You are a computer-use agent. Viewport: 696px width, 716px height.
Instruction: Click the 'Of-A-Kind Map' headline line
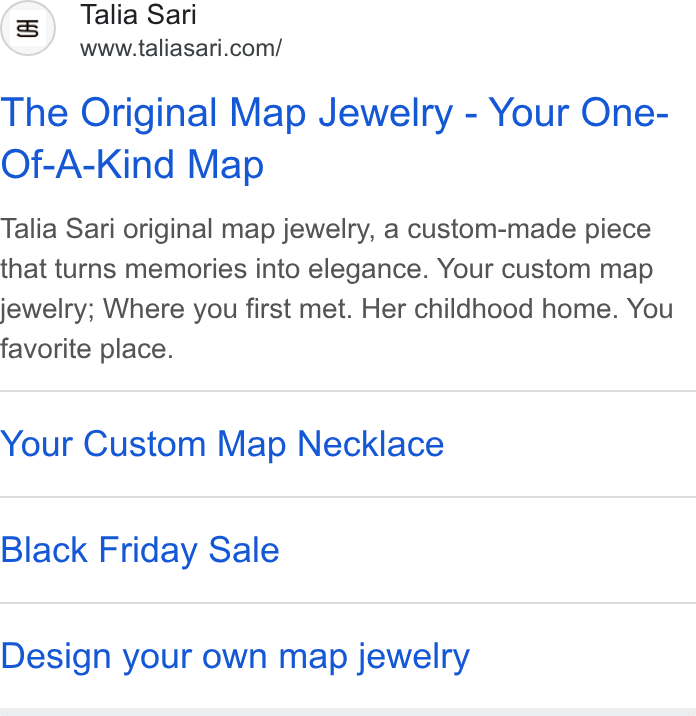(132, 164)
